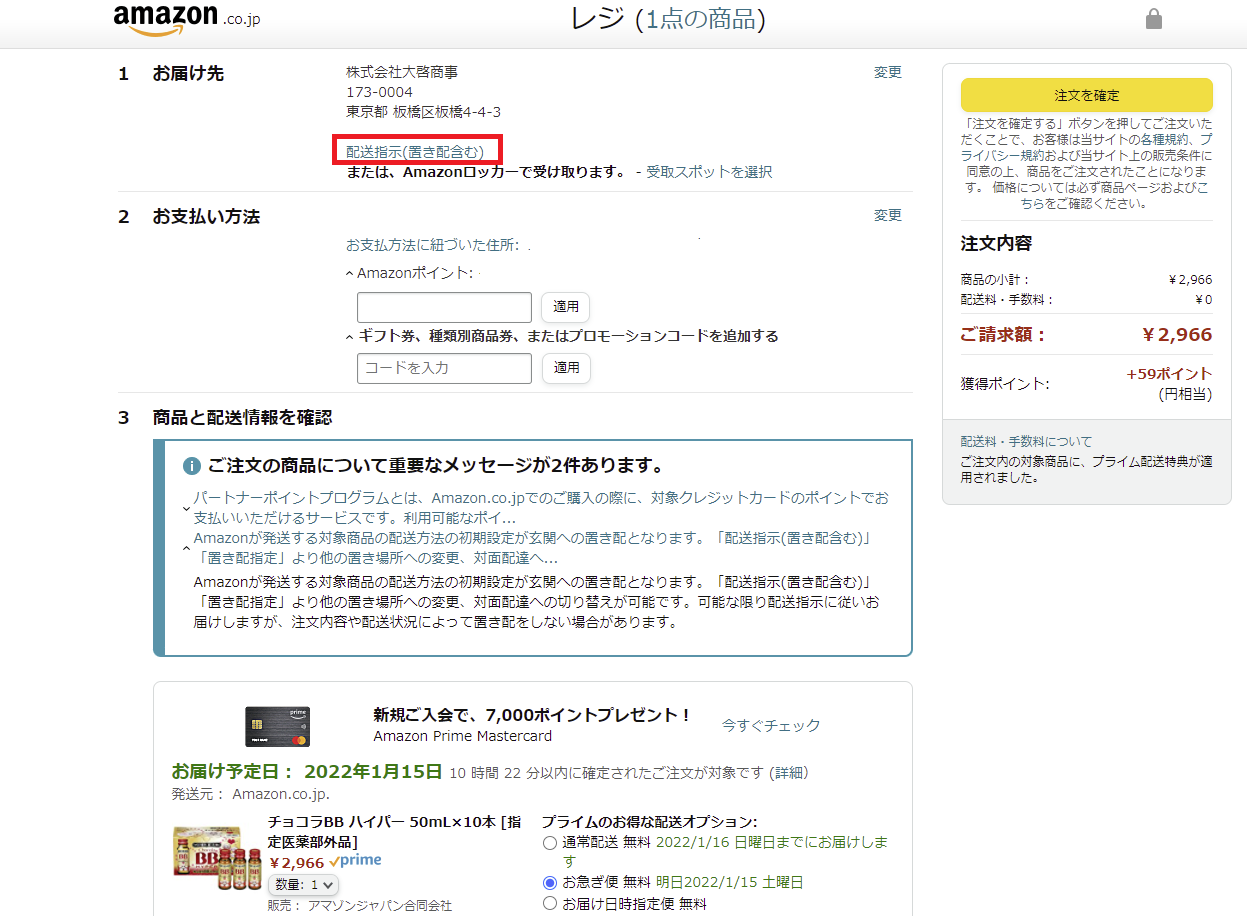
Task: Apply the Amazonポイント amount
Action: click(566, 307)
